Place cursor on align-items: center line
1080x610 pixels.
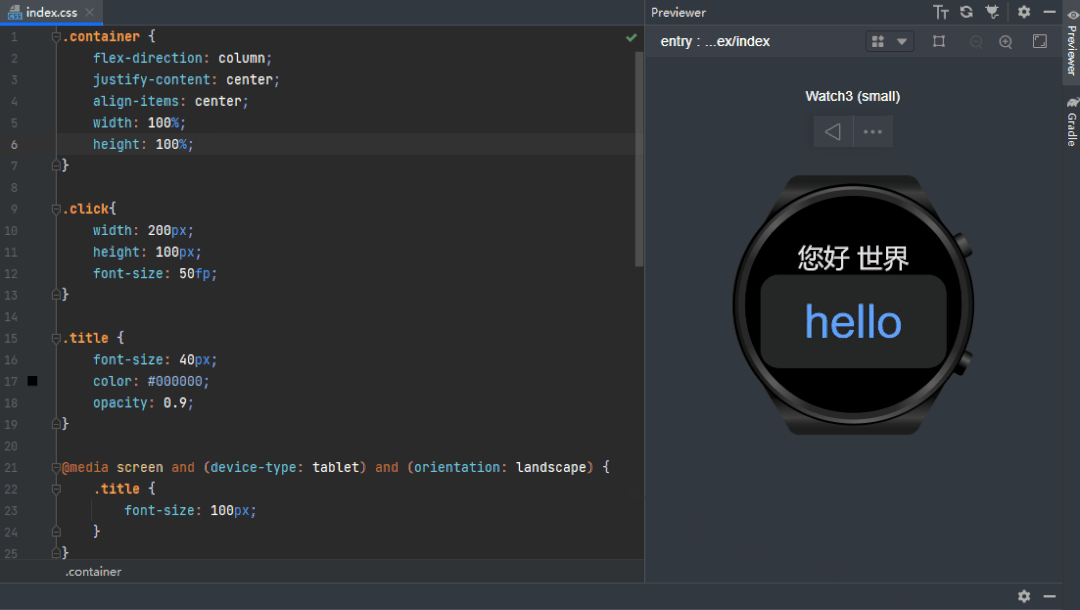[171, 101]
